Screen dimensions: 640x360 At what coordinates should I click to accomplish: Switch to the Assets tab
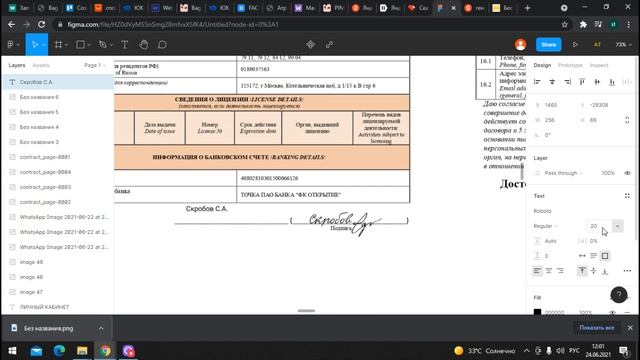click(41, 65)
